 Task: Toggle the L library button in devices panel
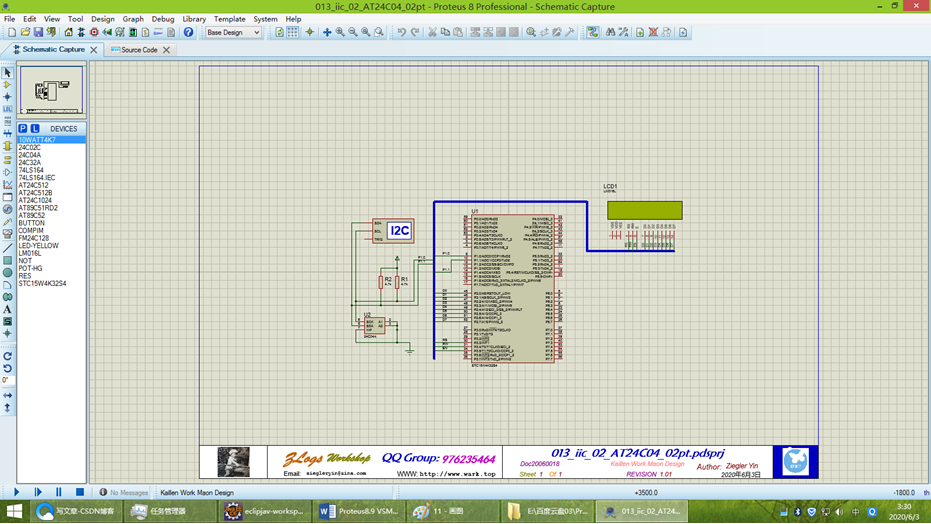[35, 129]
